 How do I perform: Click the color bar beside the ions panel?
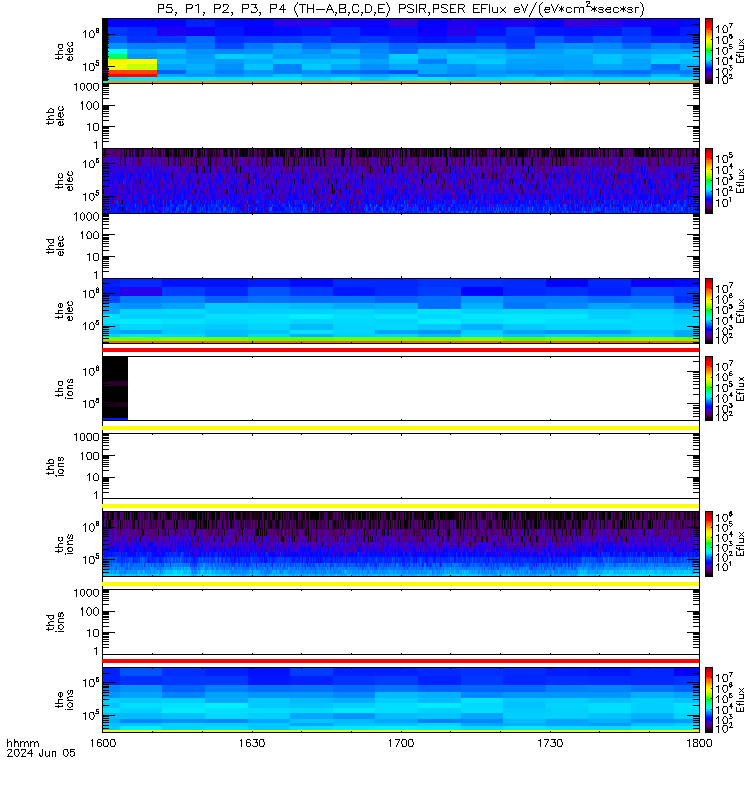[709, 699]
